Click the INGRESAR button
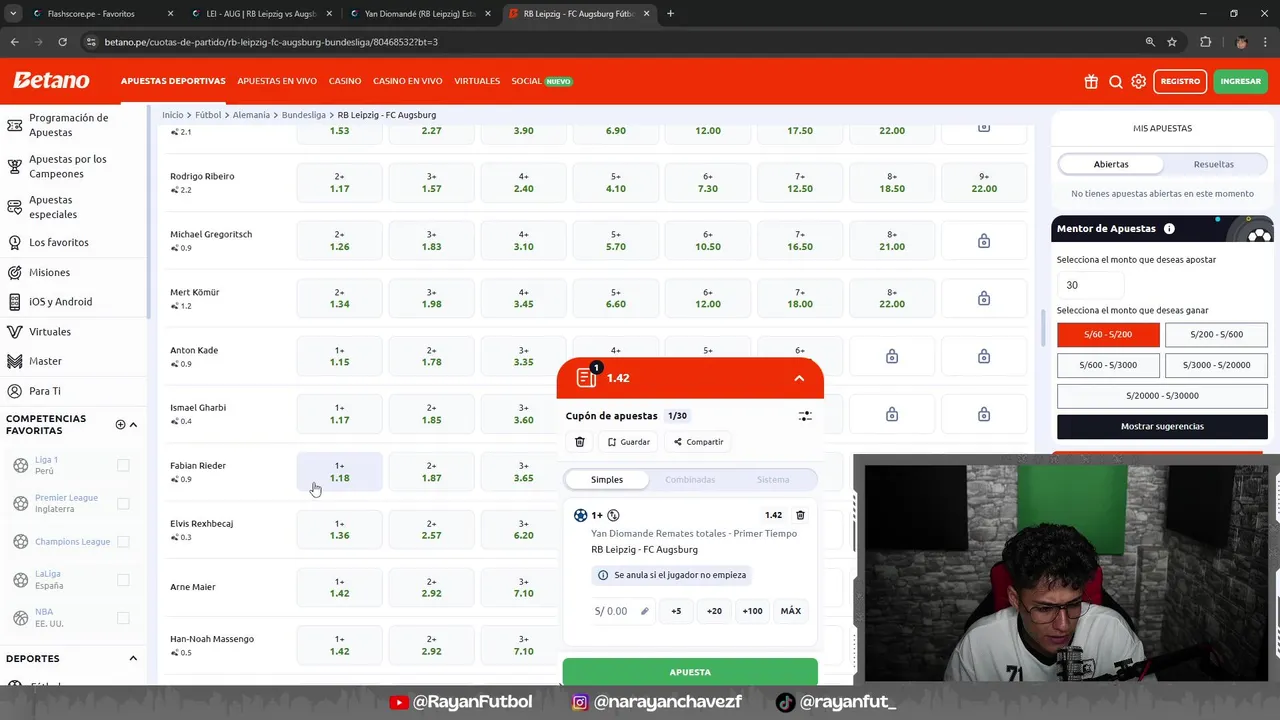Image resolution: width=1280 pixels, height=720 pixels. pos(1241,82)
